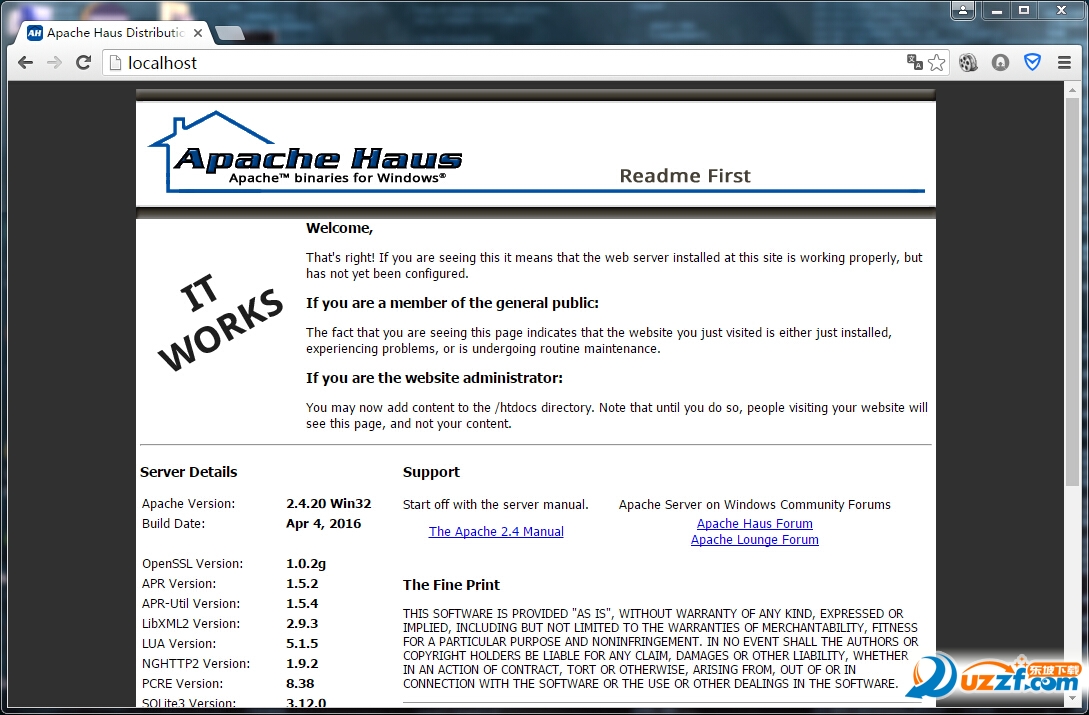This screenshot has width=1089, height=715.
Task: Click the Chrome user profile button
Action: pos(962,10)
